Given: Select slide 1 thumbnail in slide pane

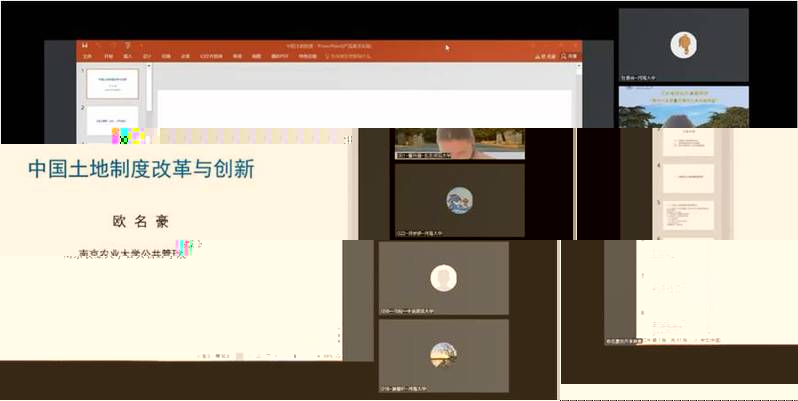Looking at the screenshot, I should pos(112,83).
